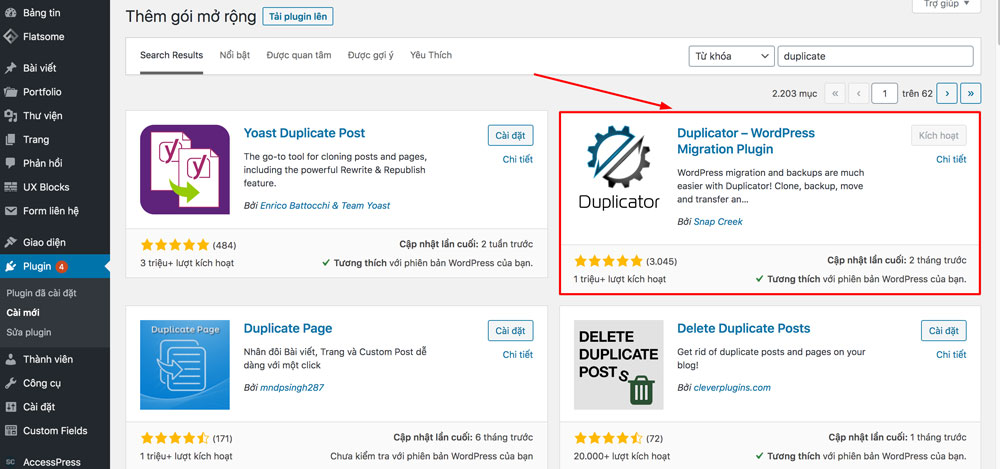Install Duplicate Page with Cài đặt
This screenshot has height=469, width=1000.
(x=511, y=331)
